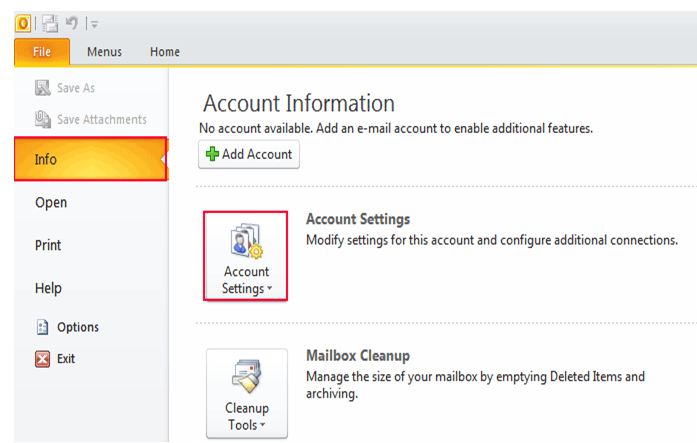Click the Outlook application icon in title bar
Screen dimensions: 697x443
click(23, 23)
